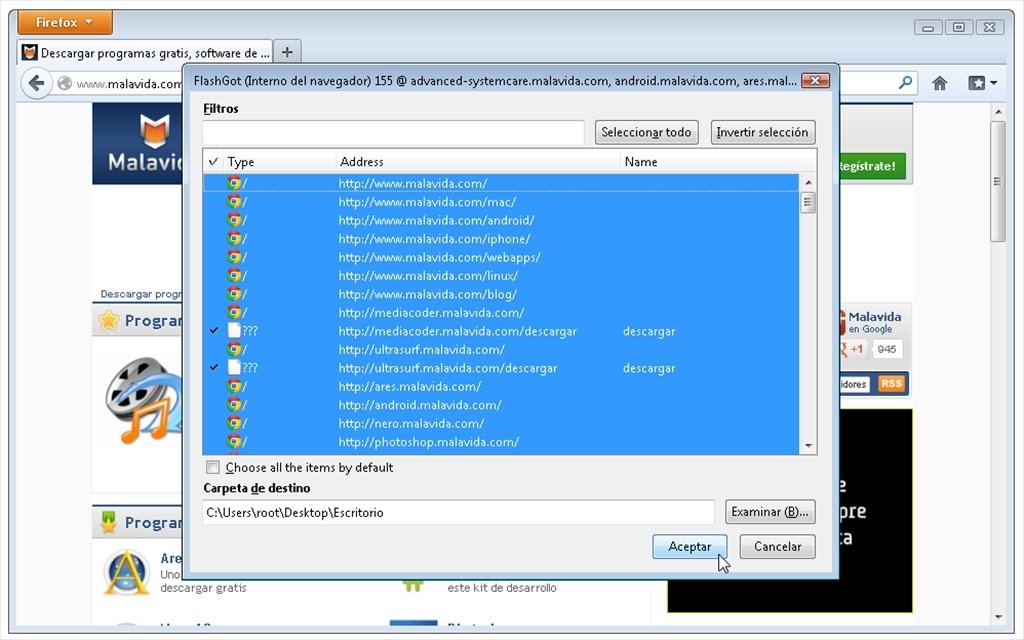Click the web page scrollbar thumb
Image resolution: width=1024 pixels, height=640 pixels.
(x=997, y=182)
